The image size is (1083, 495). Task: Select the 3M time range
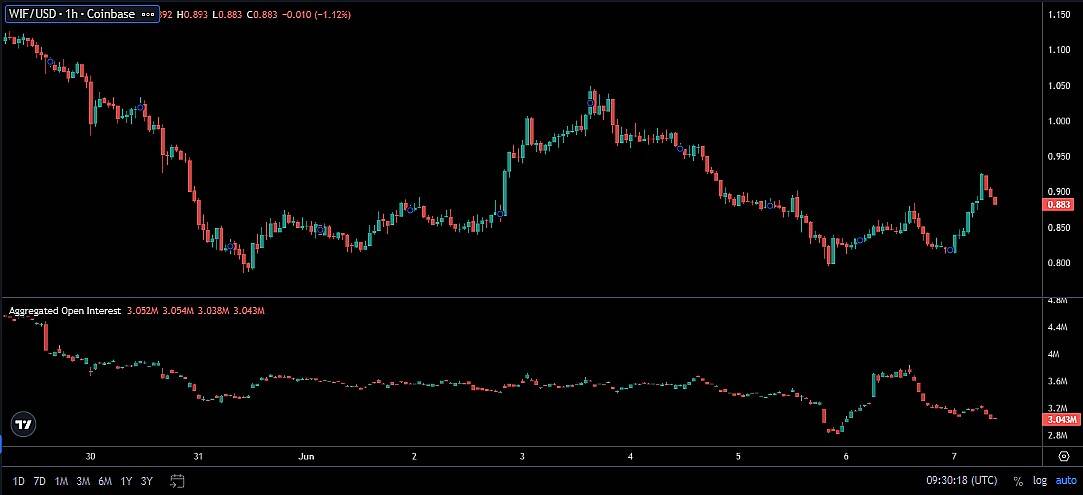(83, 481)
